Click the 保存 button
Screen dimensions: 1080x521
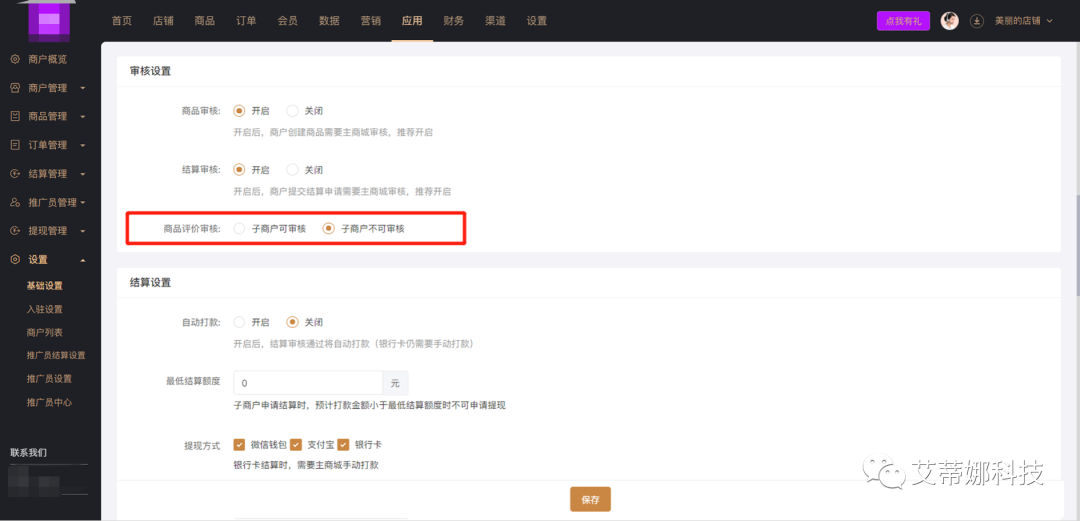(590, 500)
